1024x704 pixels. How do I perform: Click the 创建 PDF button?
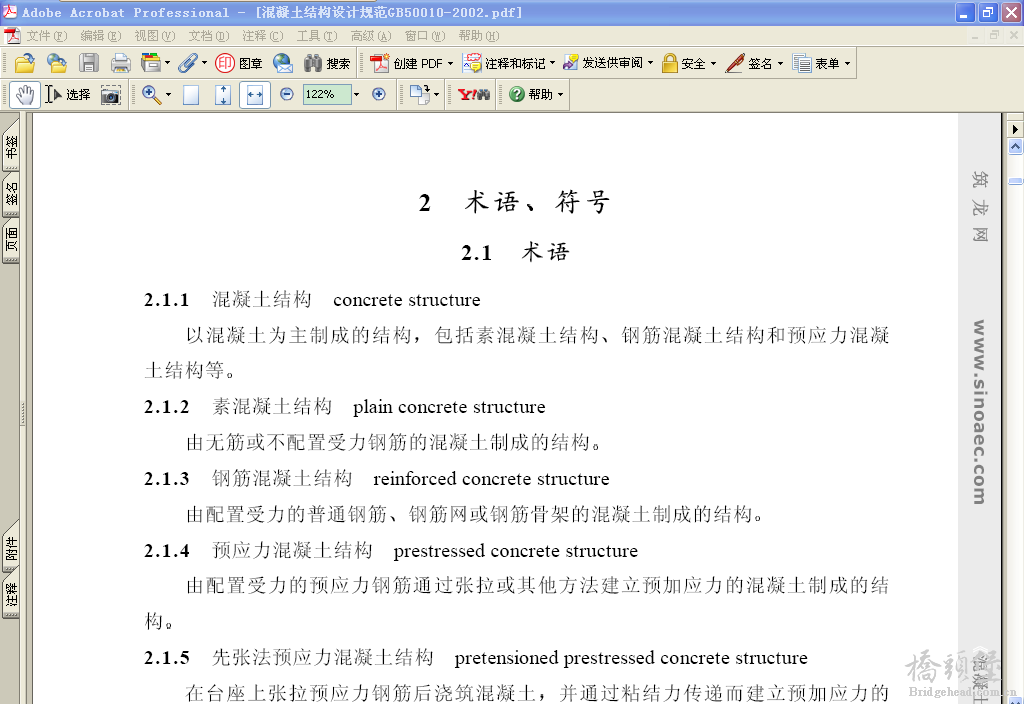pyautogui.click(x=406, y=63)
